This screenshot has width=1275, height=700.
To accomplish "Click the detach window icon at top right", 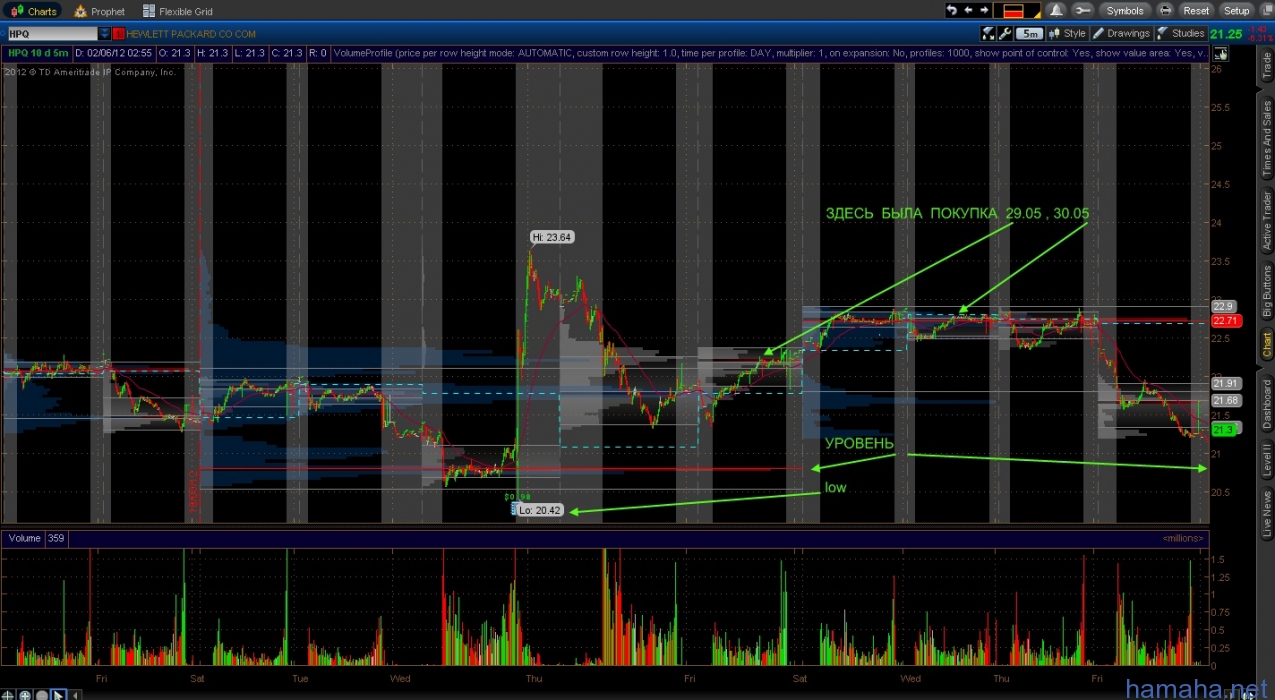I will pyautogui.click(x=1265, y=10).
